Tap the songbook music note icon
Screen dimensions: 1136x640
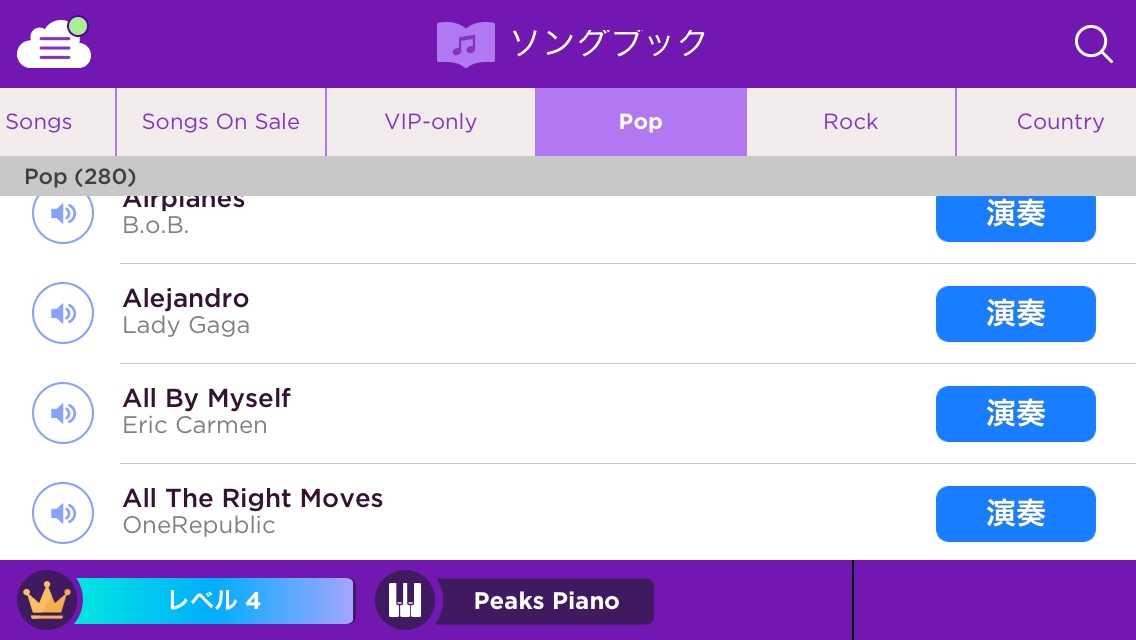point(465,44)
